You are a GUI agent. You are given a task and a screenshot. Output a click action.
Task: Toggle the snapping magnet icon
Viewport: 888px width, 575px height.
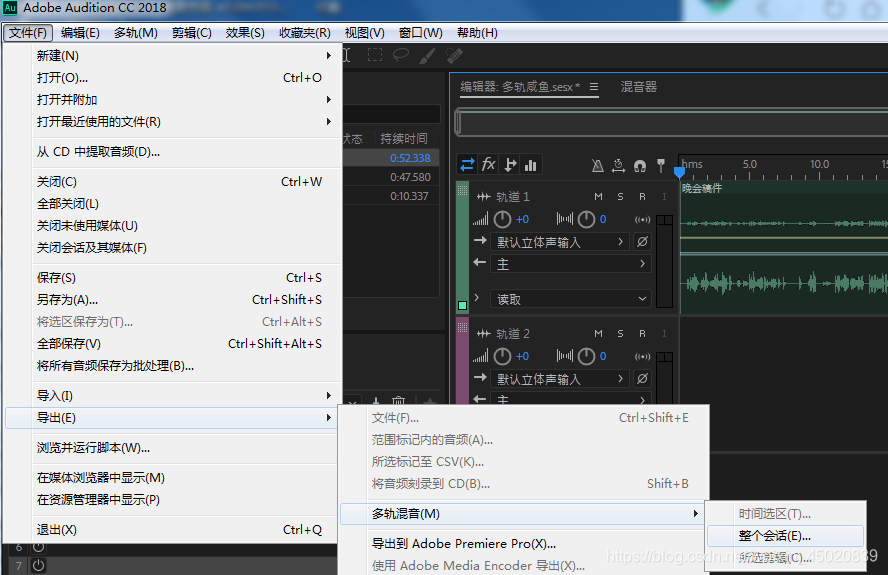640,165
